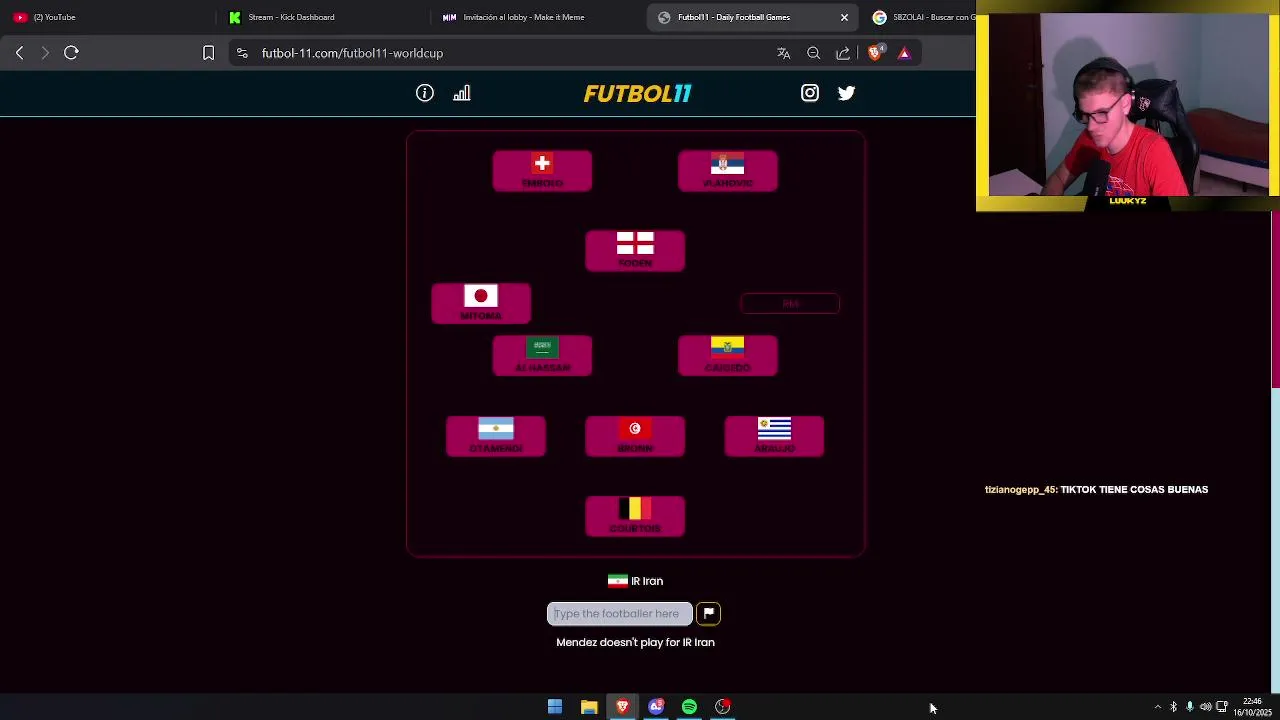Click the address bar URL futbol-11.com
1280x720 pixels.
click(x=352, y=53)
